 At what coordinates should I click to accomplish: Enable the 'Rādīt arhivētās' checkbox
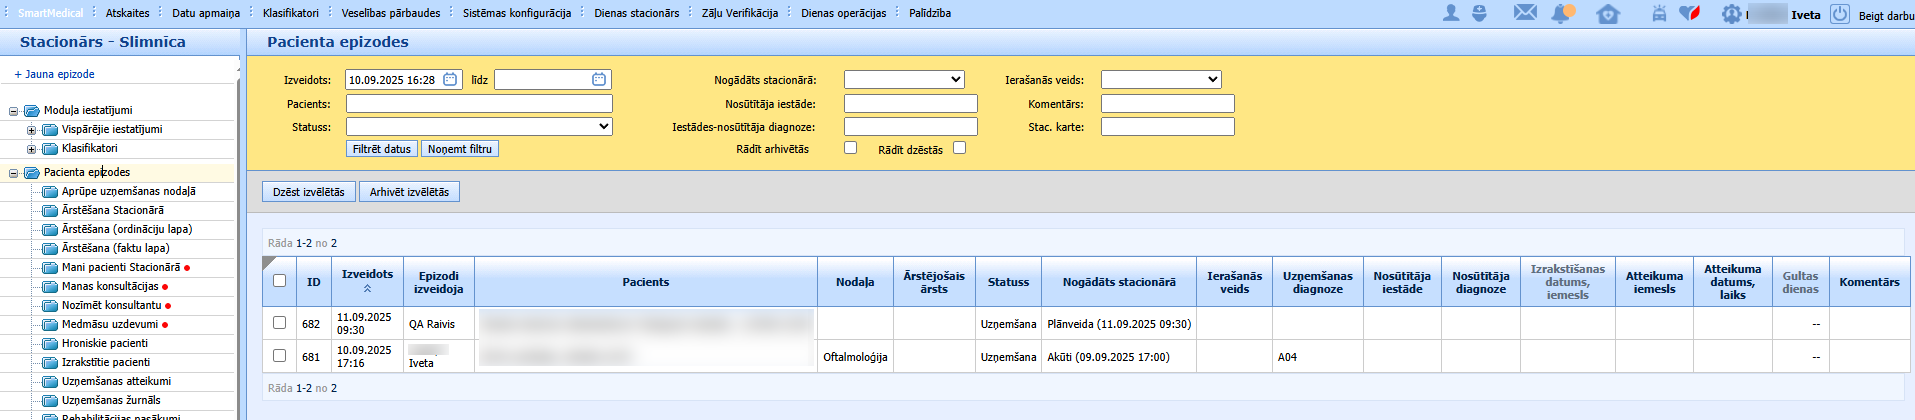point(851,147)
